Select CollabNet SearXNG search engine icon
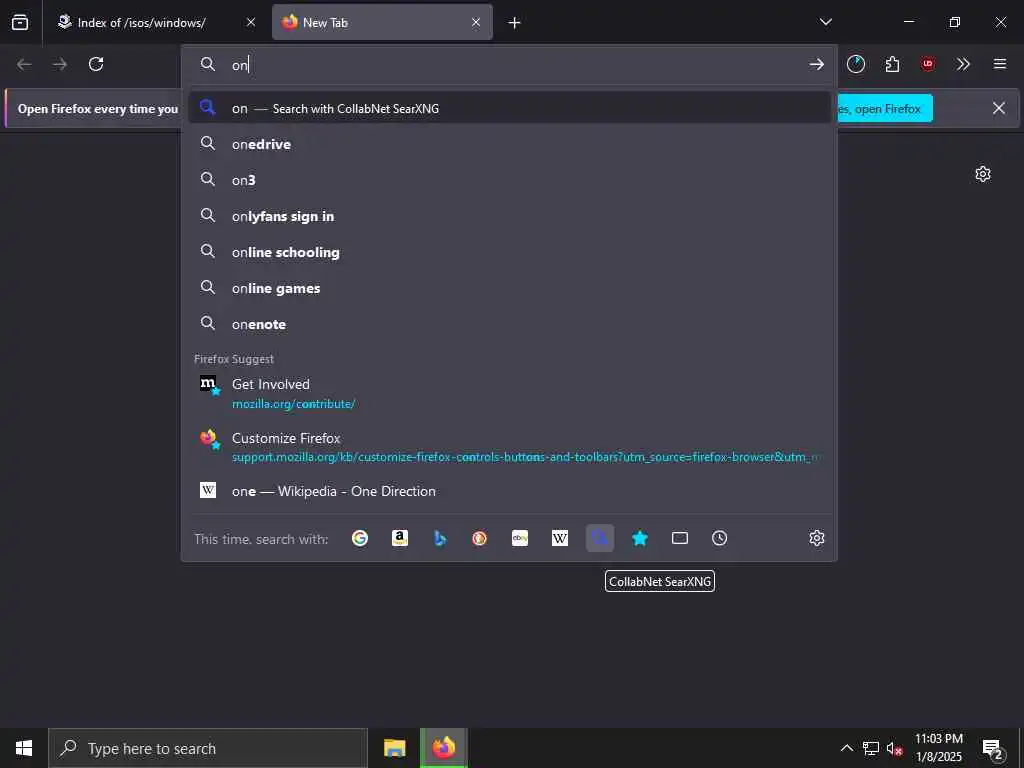 tap(600, 538)
